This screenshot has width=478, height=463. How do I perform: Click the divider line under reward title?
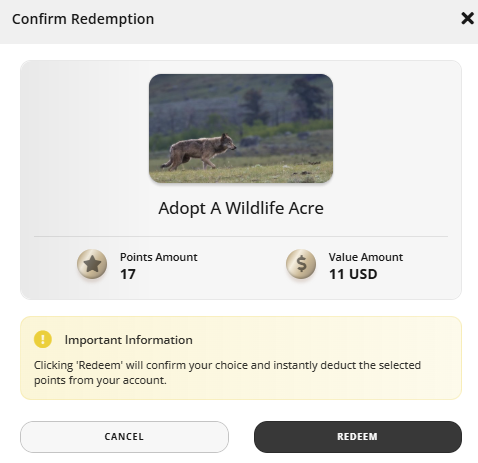coord(241,237)
